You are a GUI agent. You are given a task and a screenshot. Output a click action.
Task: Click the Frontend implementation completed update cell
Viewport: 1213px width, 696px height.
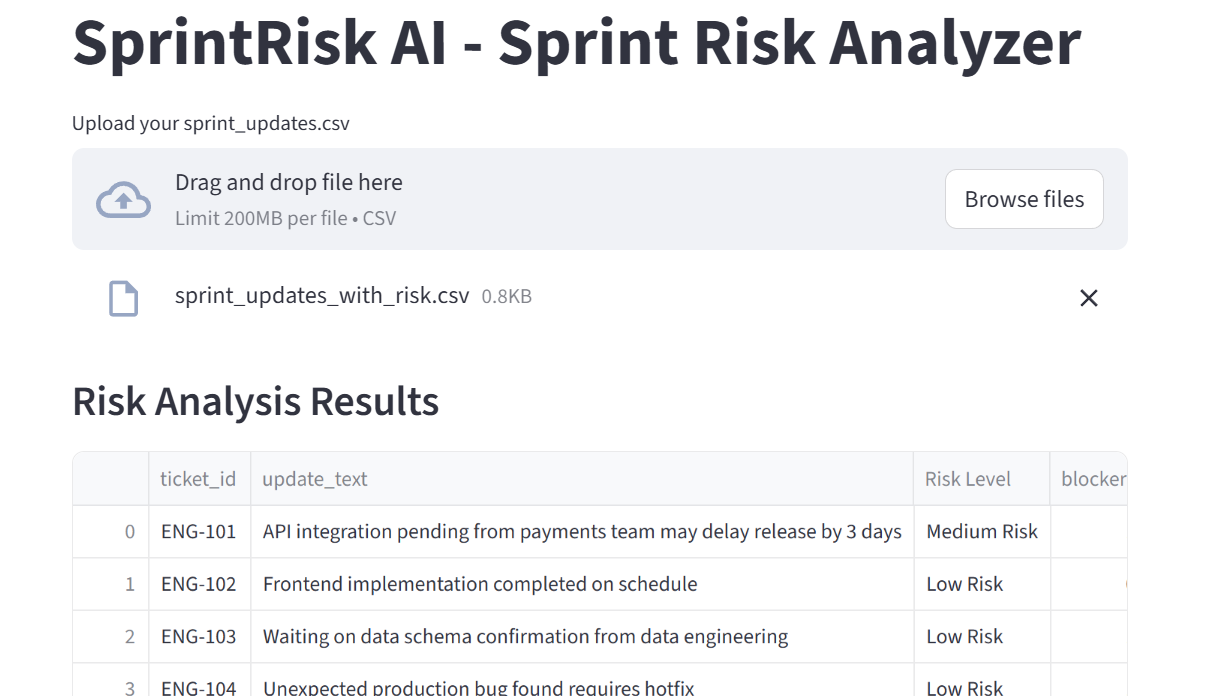coord(480,584)
